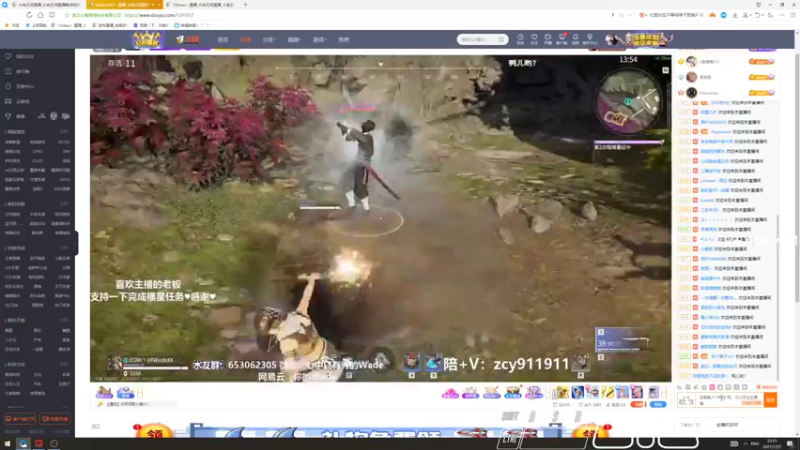Open the first bookmark in bookmarks bar
This screenshot has width=800, height=450.
coord(13,25)
